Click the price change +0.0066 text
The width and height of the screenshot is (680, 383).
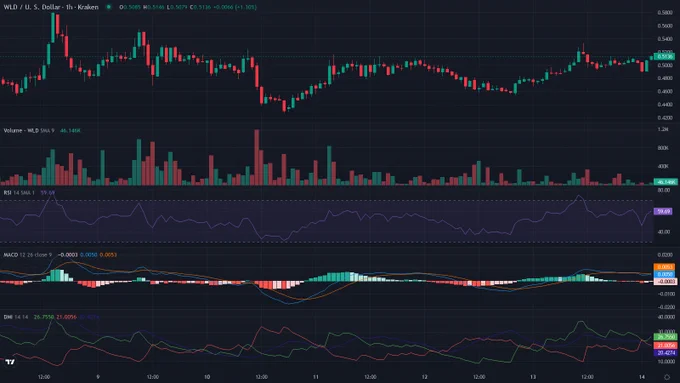223,7
